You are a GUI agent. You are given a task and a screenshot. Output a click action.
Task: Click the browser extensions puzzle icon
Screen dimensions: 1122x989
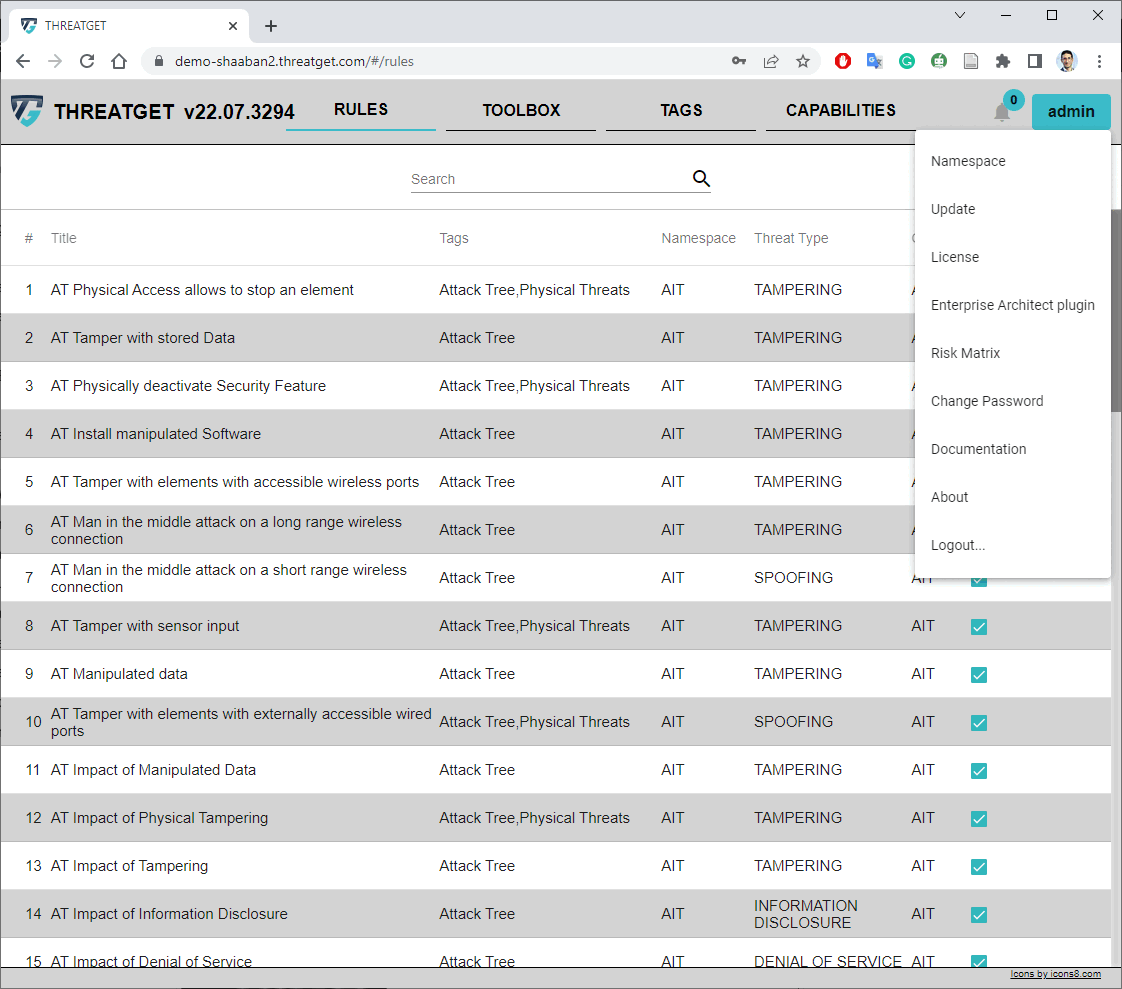[1003, 61]
